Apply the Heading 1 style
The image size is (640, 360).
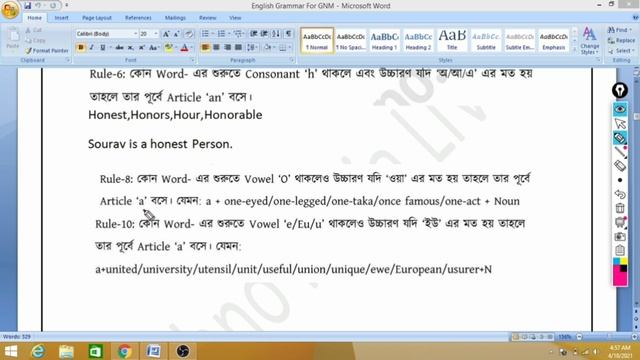click(384, 40)
